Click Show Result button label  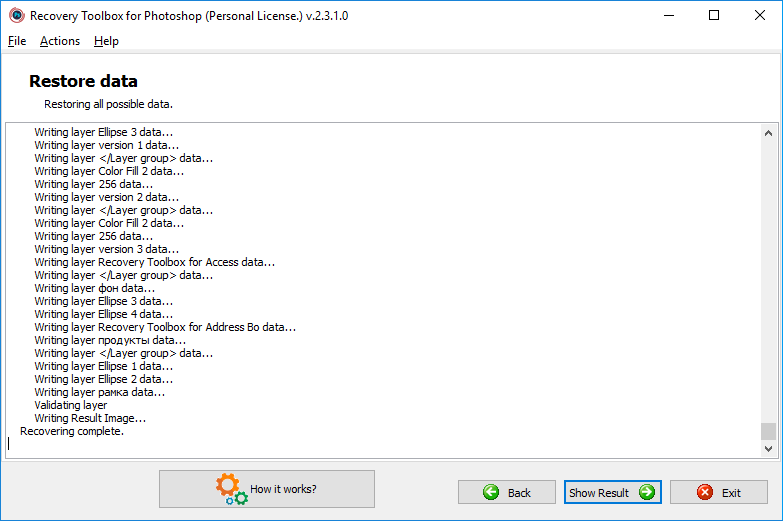pos(599,493)
